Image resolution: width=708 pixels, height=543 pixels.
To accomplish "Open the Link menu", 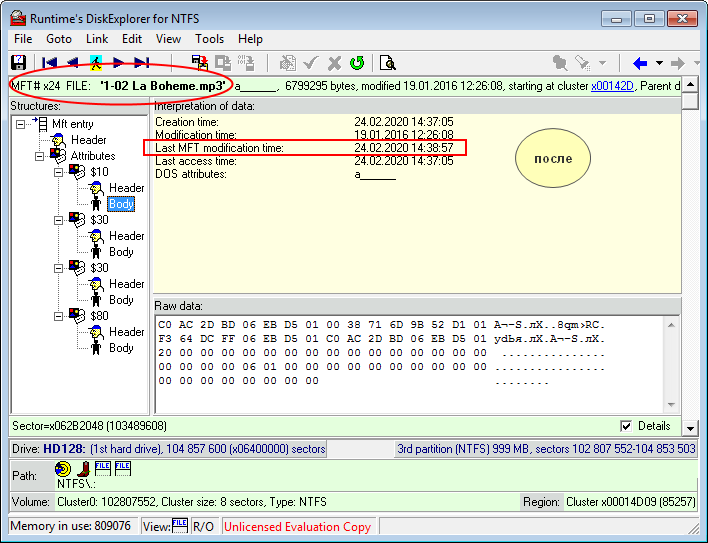I will (x=97, y=39).
